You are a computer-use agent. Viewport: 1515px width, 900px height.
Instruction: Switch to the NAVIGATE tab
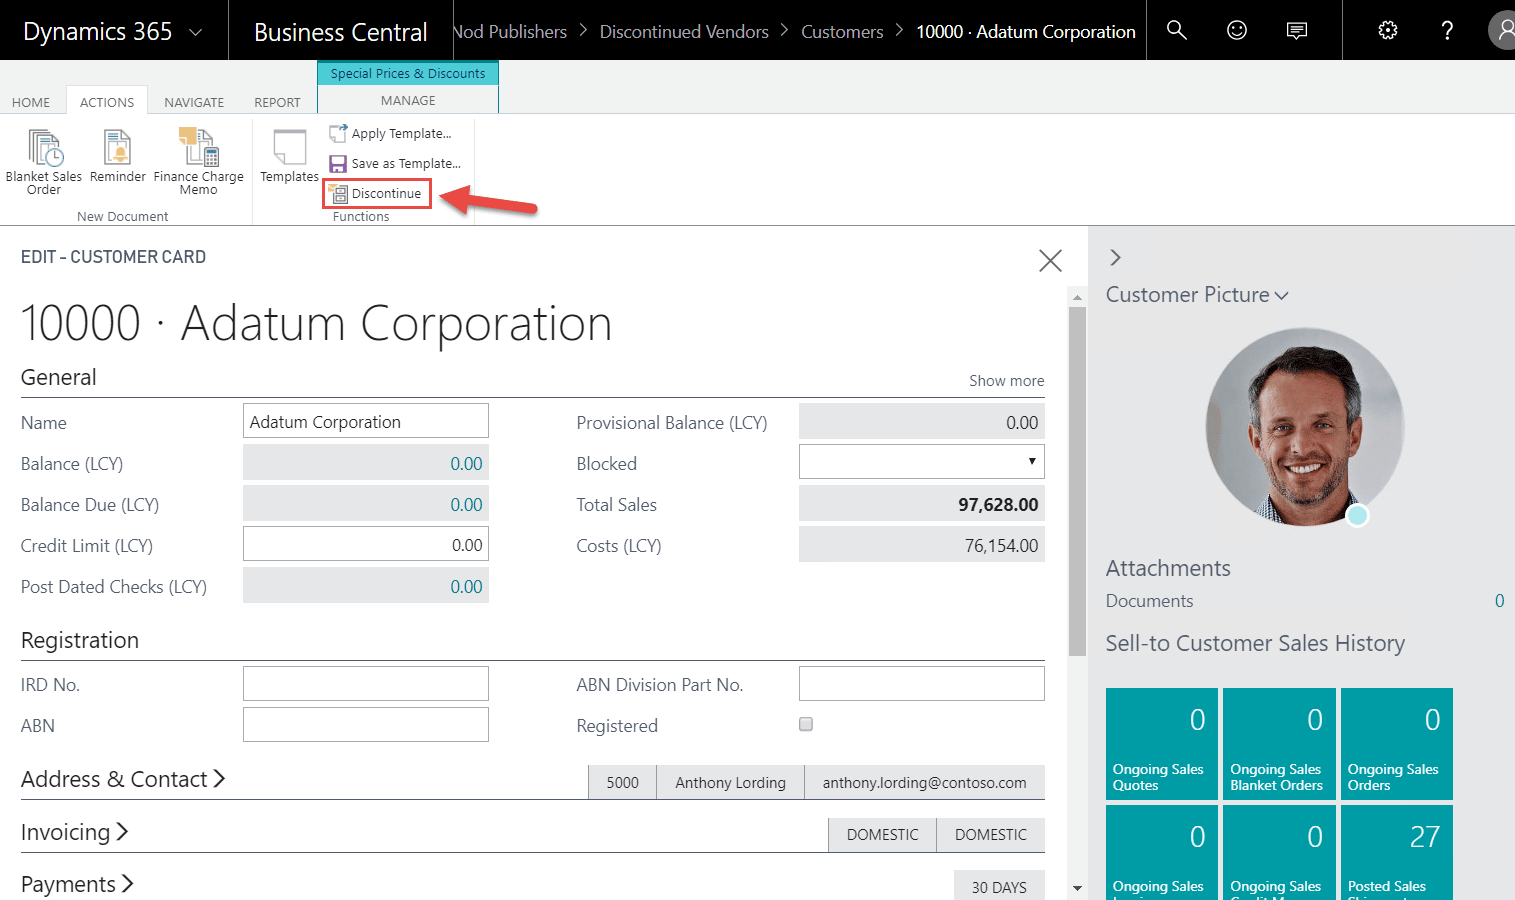[x=194, y=102]
